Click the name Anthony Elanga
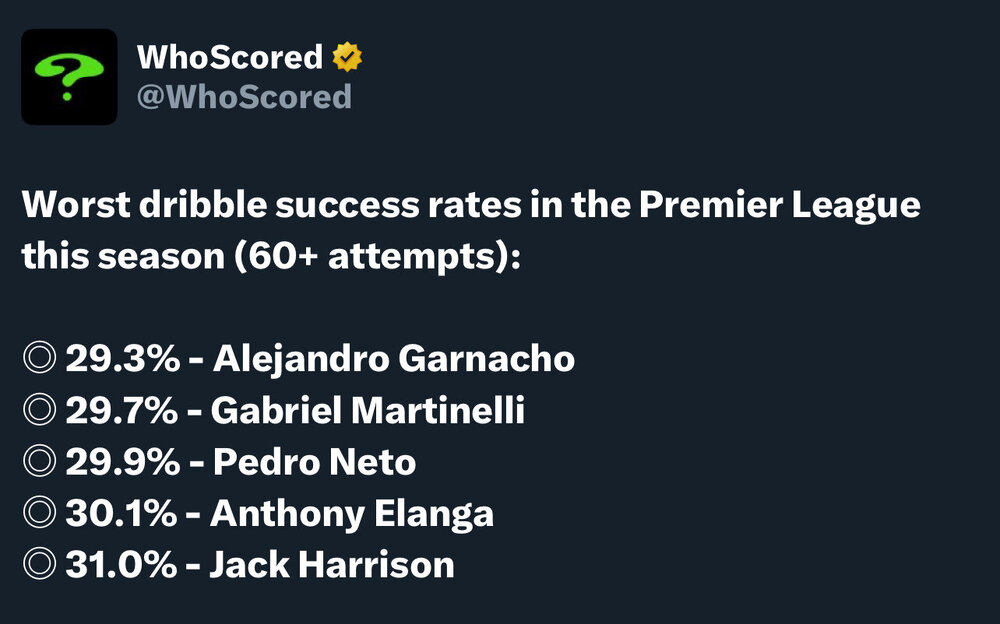The width and height of the screenshot is (1000, 624). [352, 514]
